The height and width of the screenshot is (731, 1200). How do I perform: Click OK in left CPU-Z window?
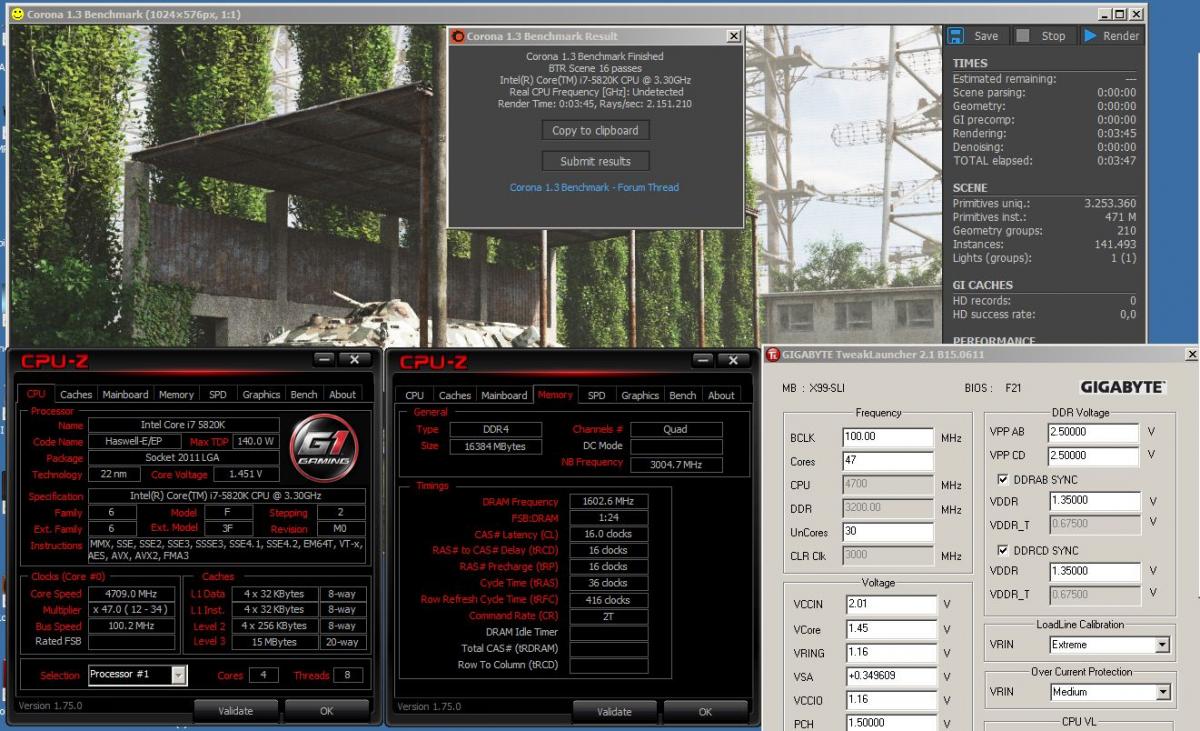(x=327, y=711)
